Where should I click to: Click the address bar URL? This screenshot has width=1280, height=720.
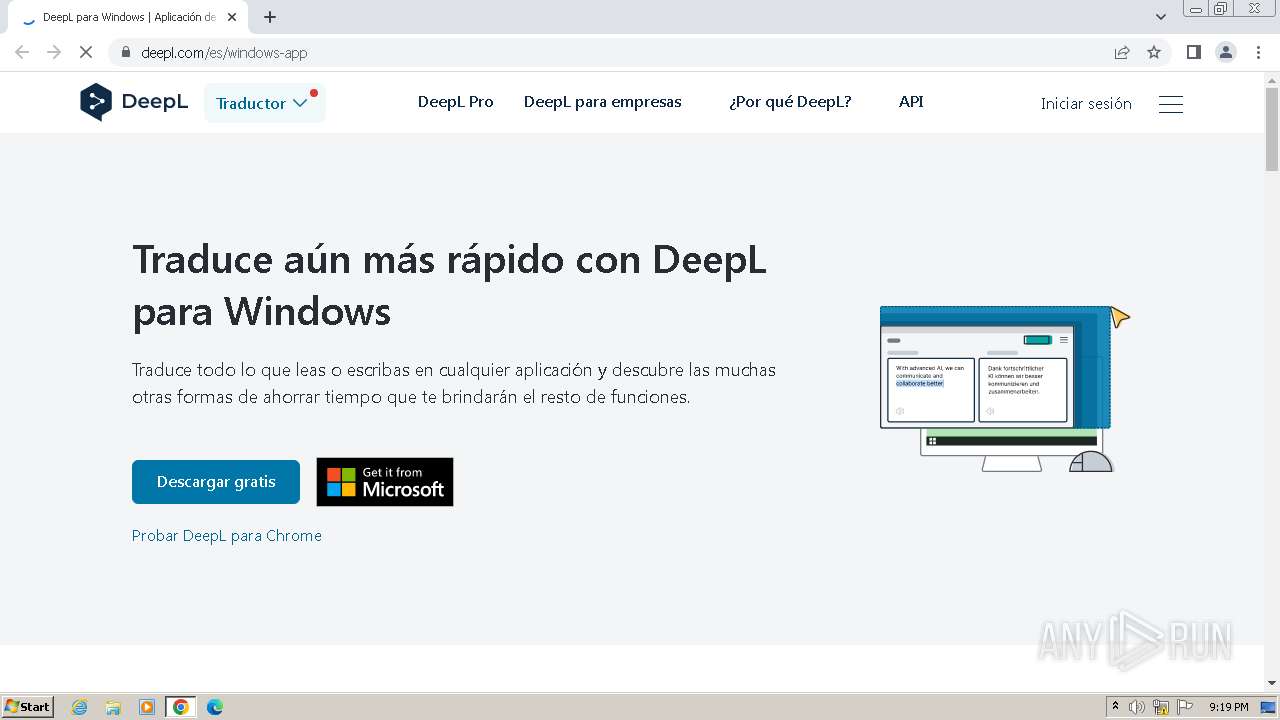(224, 53)
